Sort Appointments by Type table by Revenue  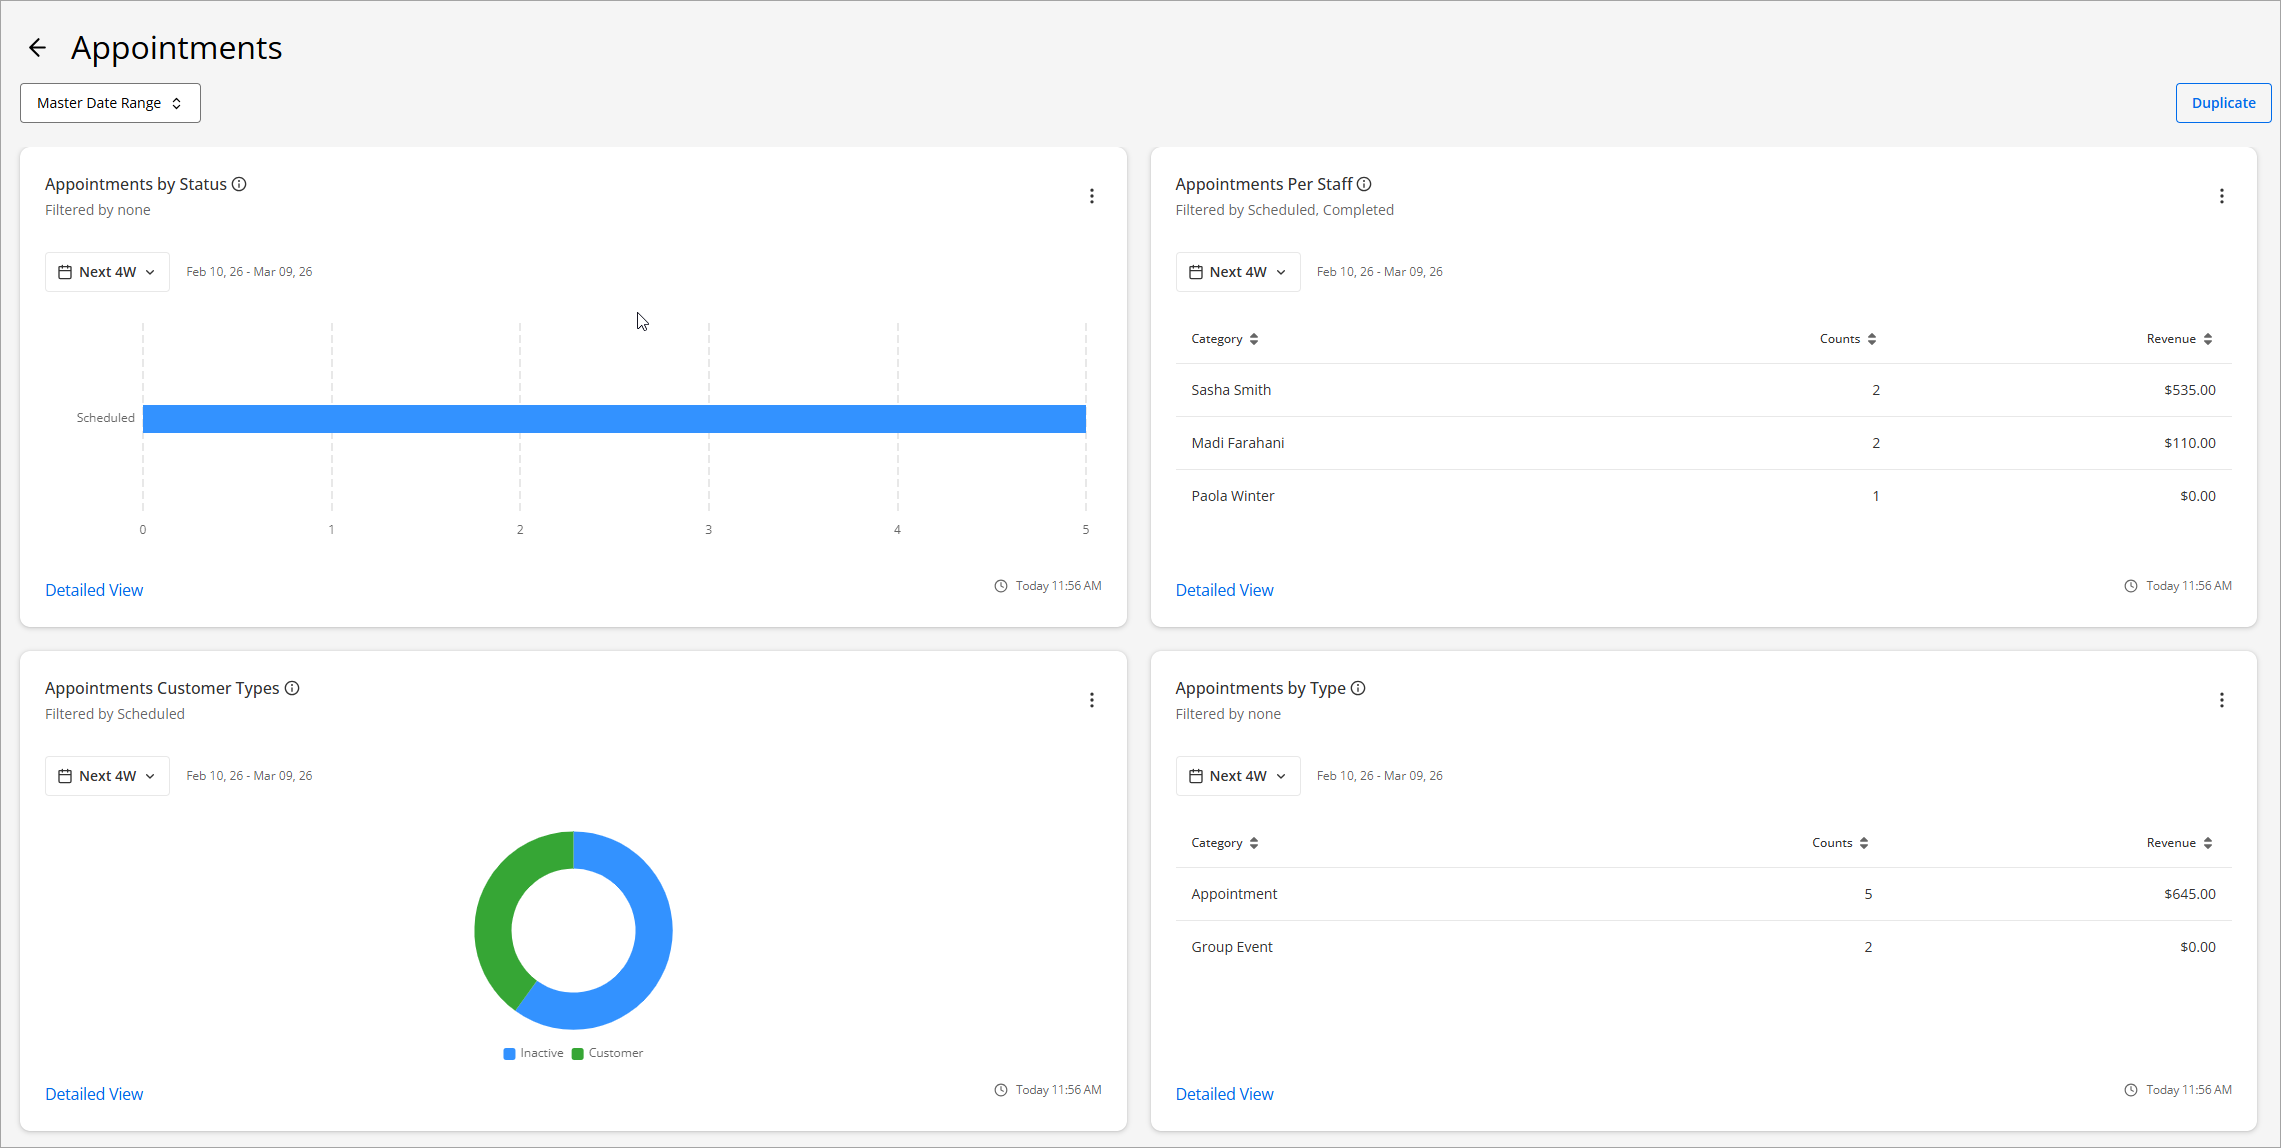point(2179,843)
